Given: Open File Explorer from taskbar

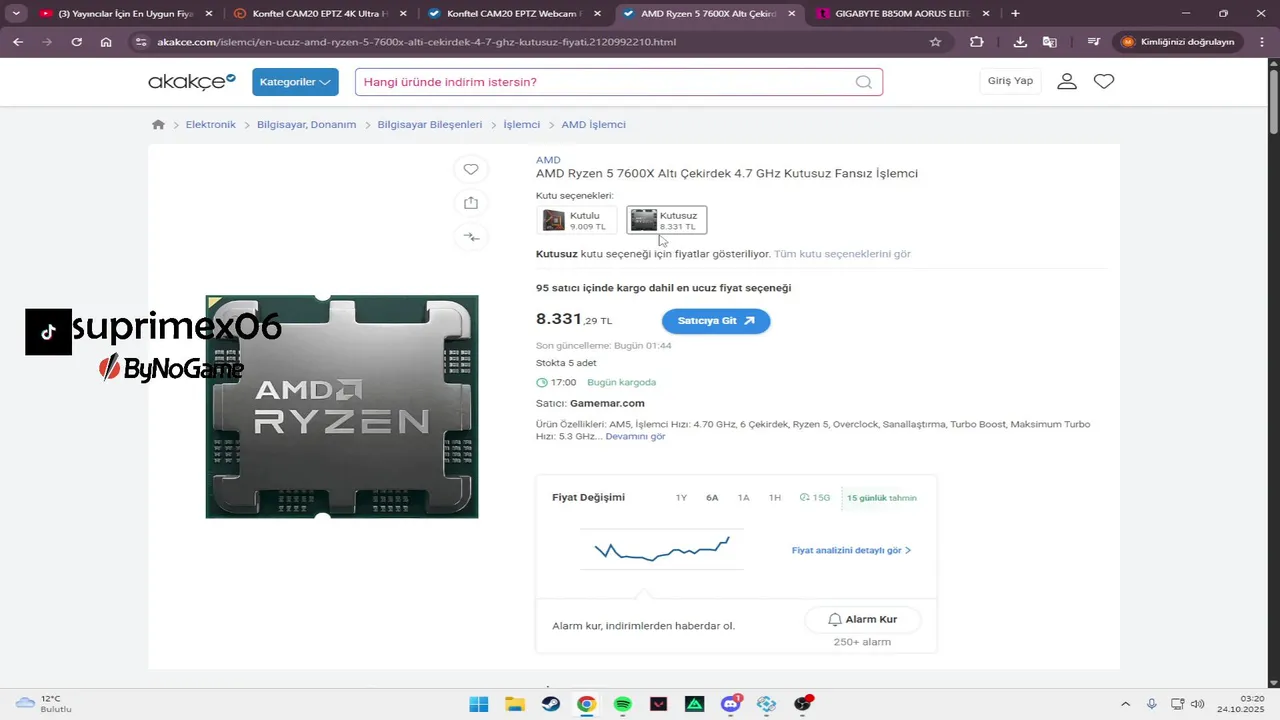Looking at the screenshot, I should click(x=515, y=704).
